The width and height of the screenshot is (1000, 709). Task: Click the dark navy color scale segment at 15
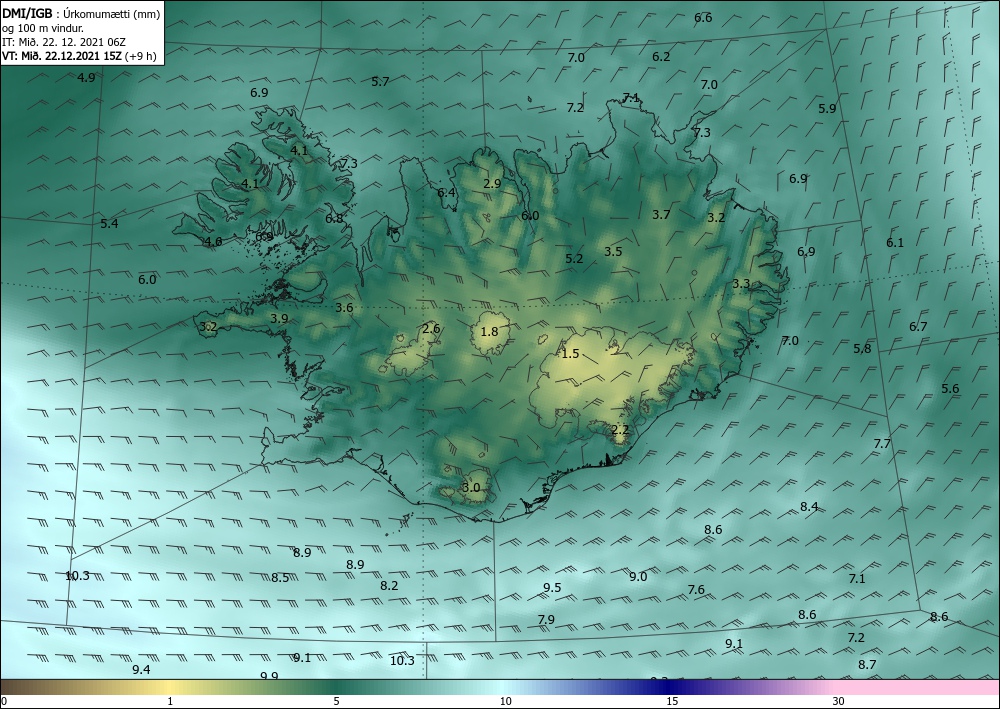click(x=672, y=687)
